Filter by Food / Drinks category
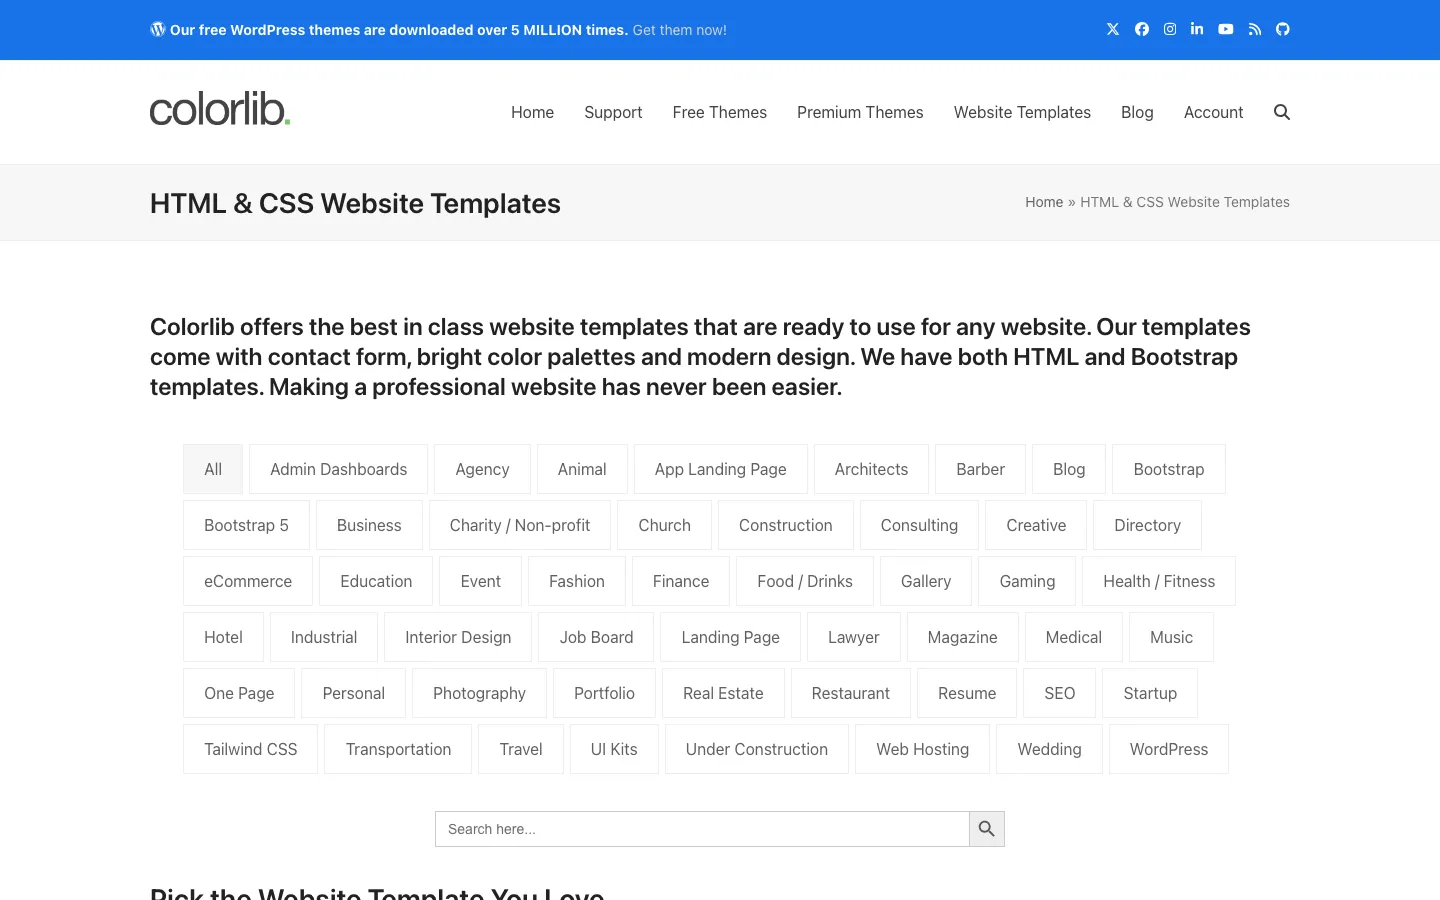The width and height of the screenshot is (1440, 900). 805,581
